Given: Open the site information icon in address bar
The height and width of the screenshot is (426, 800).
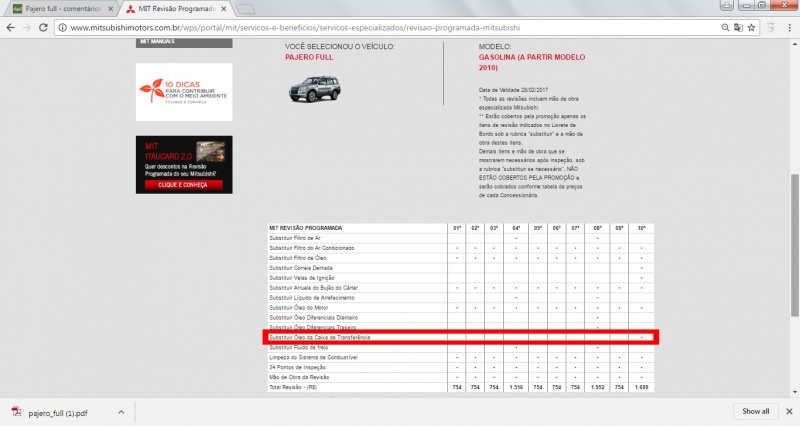Looking at the screenshot, I should click(x=62, y=28).
